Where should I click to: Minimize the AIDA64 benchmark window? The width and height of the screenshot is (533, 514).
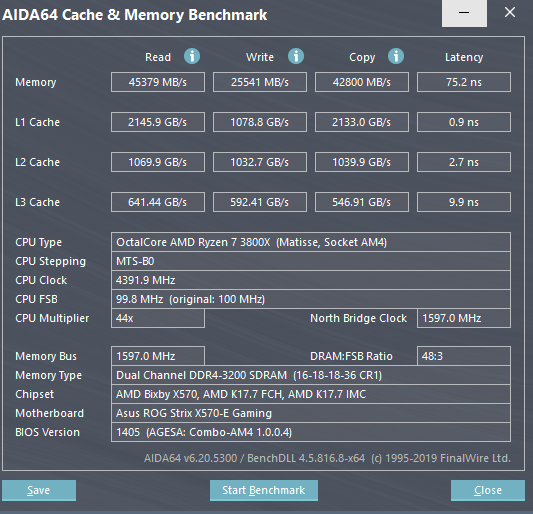464,13
